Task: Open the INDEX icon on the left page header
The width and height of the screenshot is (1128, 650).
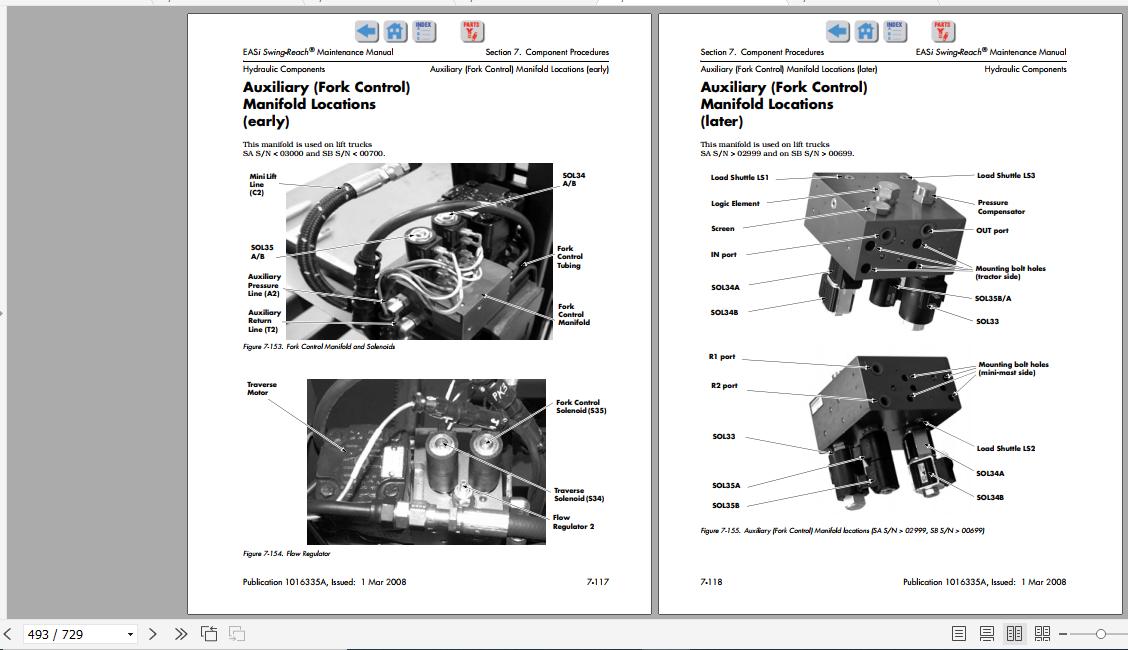Action: [423, 31]
